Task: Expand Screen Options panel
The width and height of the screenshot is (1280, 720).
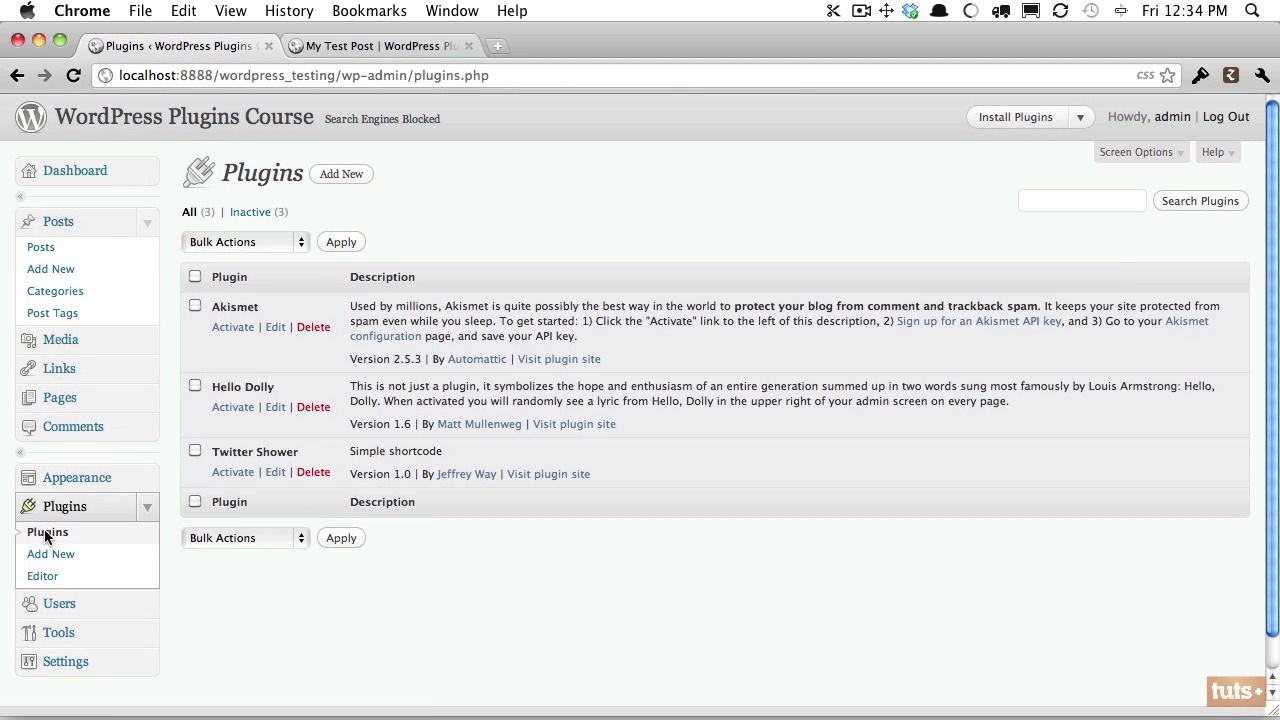Action: pyautogui.click(x=1141, y=153)
